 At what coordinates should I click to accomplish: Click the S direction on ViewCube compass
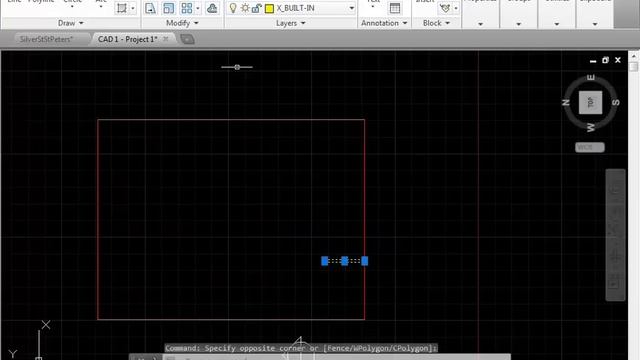(616, 102)
